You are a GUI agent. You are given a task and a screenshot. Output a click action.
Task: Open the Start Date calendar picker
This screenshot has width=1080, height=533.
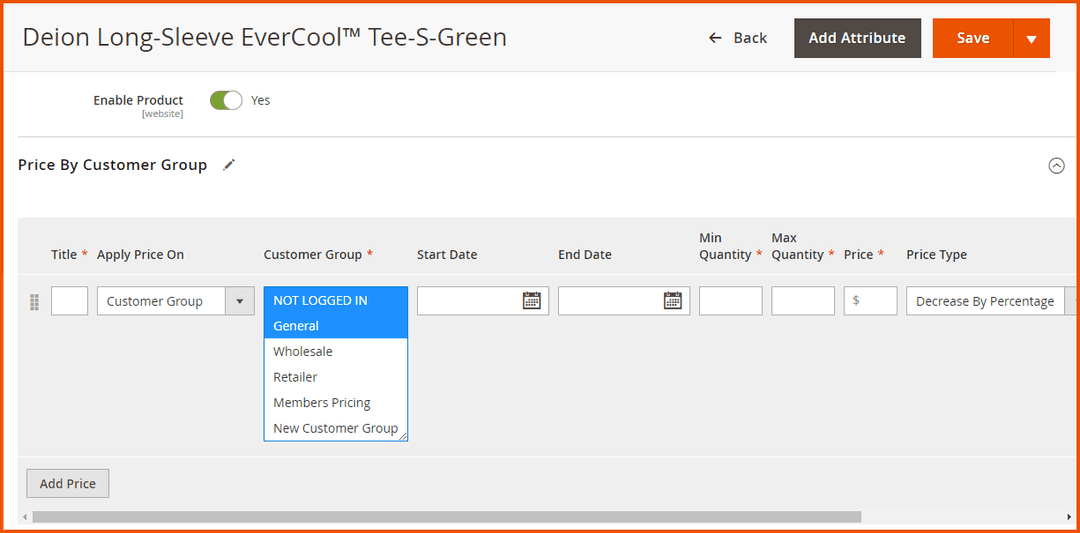pos(531,301)
